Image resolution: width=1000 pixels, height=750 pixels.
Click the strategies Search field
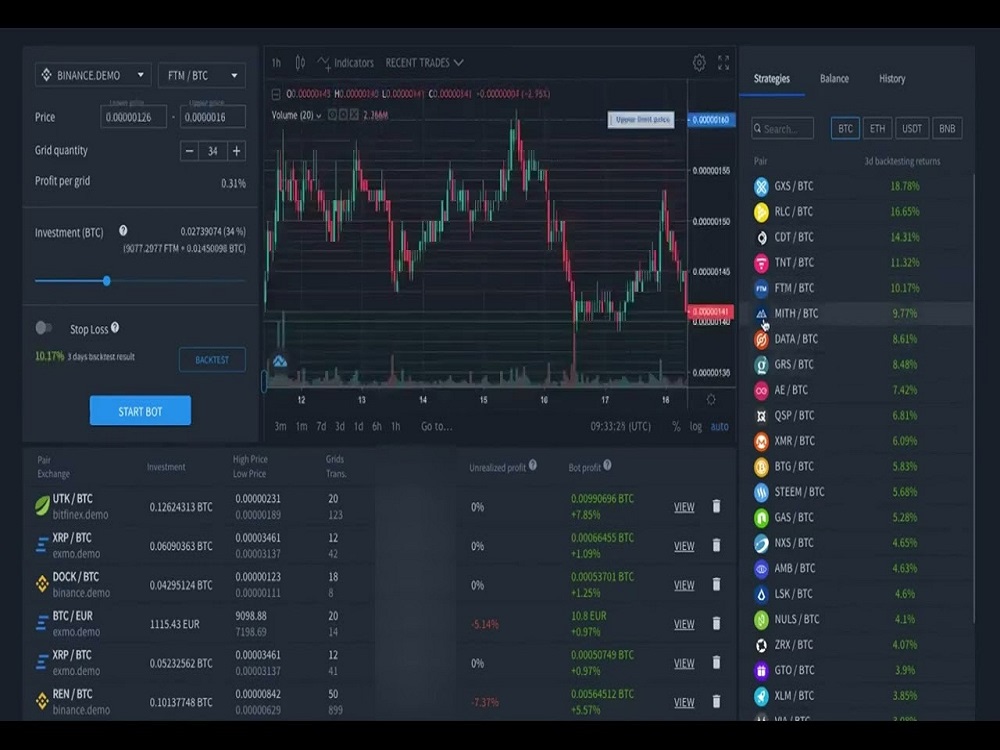click(x=783, y=128)
